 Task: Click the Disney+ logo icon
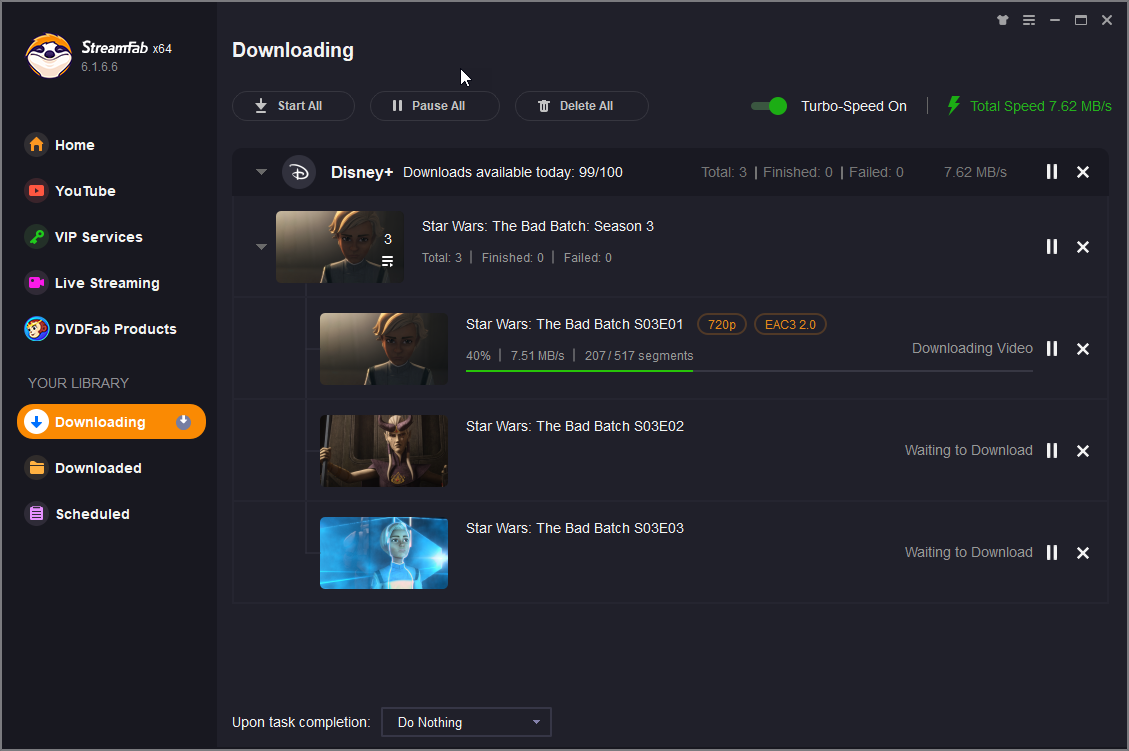pos(299,172)
